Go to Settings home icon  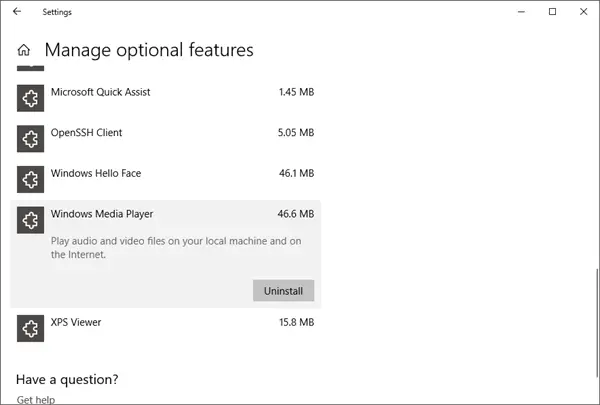[24, 50]
